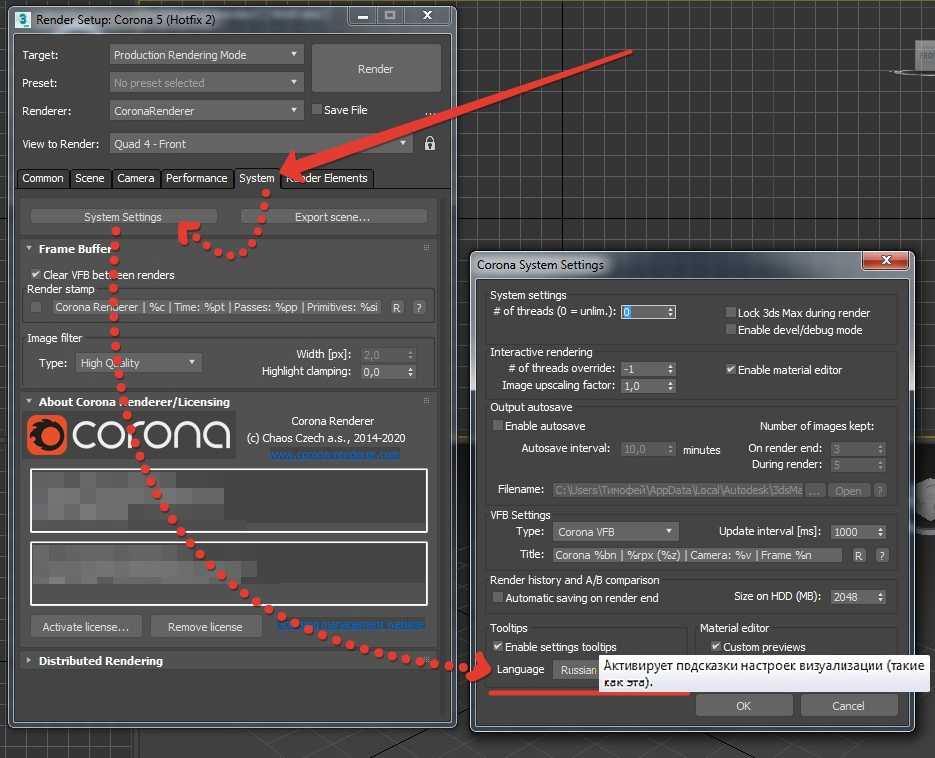Click Activate license... button

point(86,627)
